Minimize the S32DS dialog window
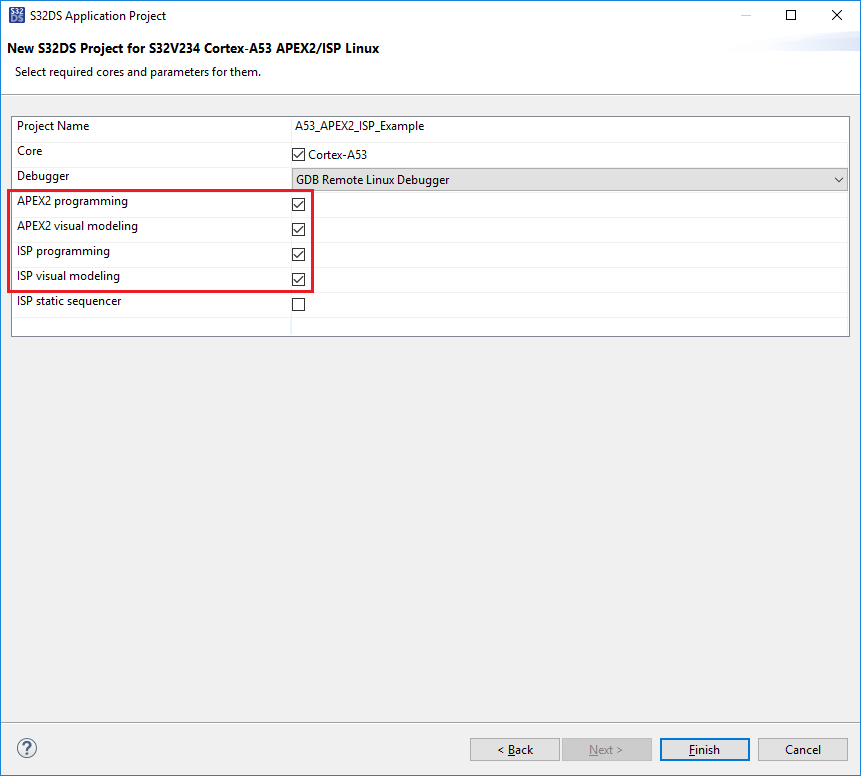861x776 pixels. point(746,15)
